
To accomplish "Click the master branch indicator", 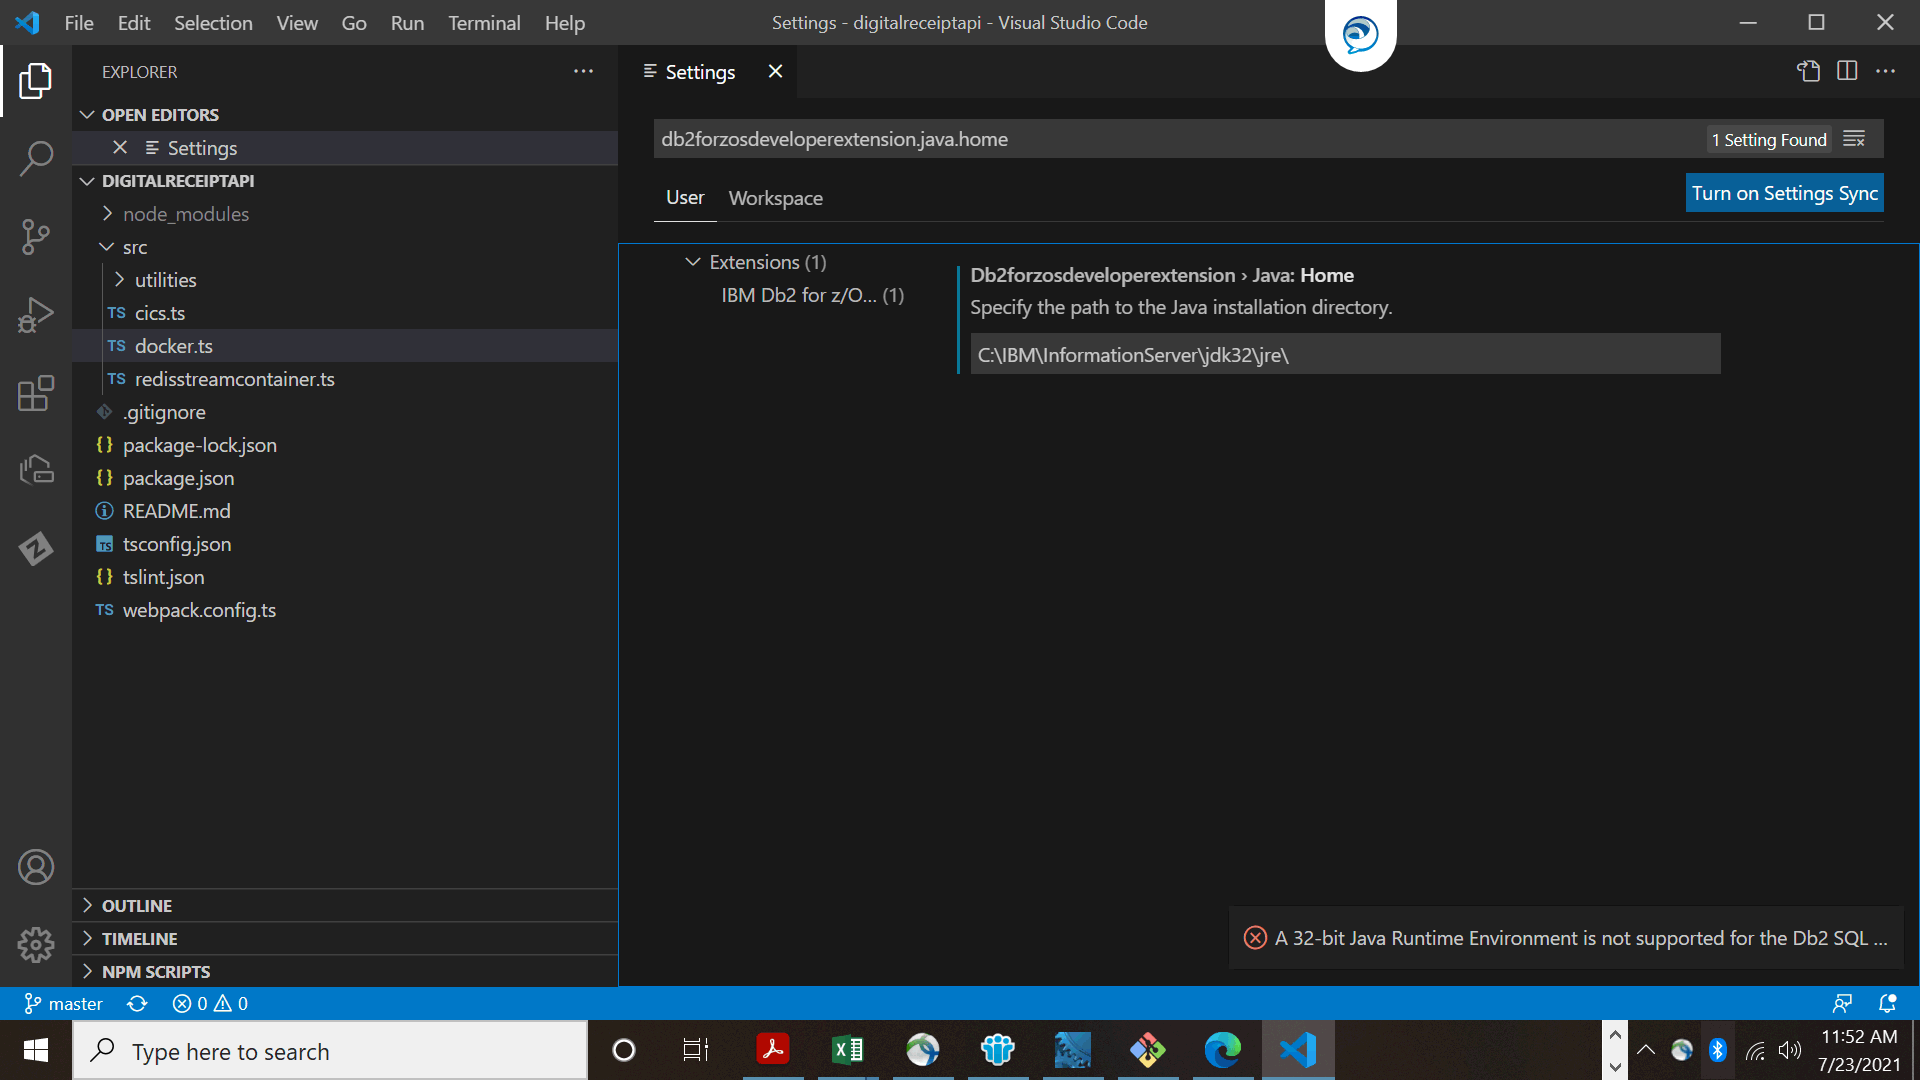I will point(64,1003).
